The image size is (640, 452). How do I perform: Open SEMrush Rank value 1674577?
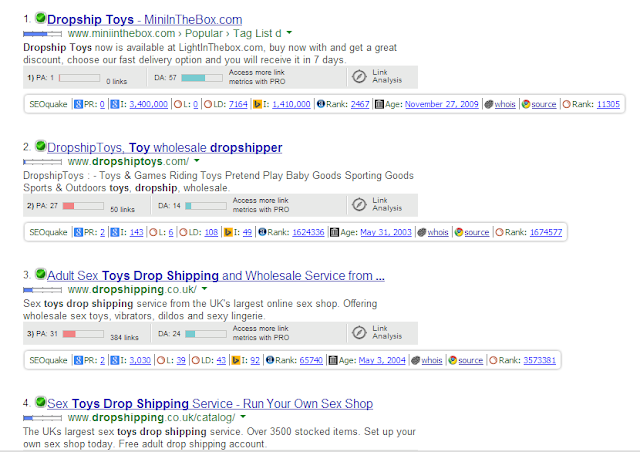pyautogui.click(x=546, y=232)
